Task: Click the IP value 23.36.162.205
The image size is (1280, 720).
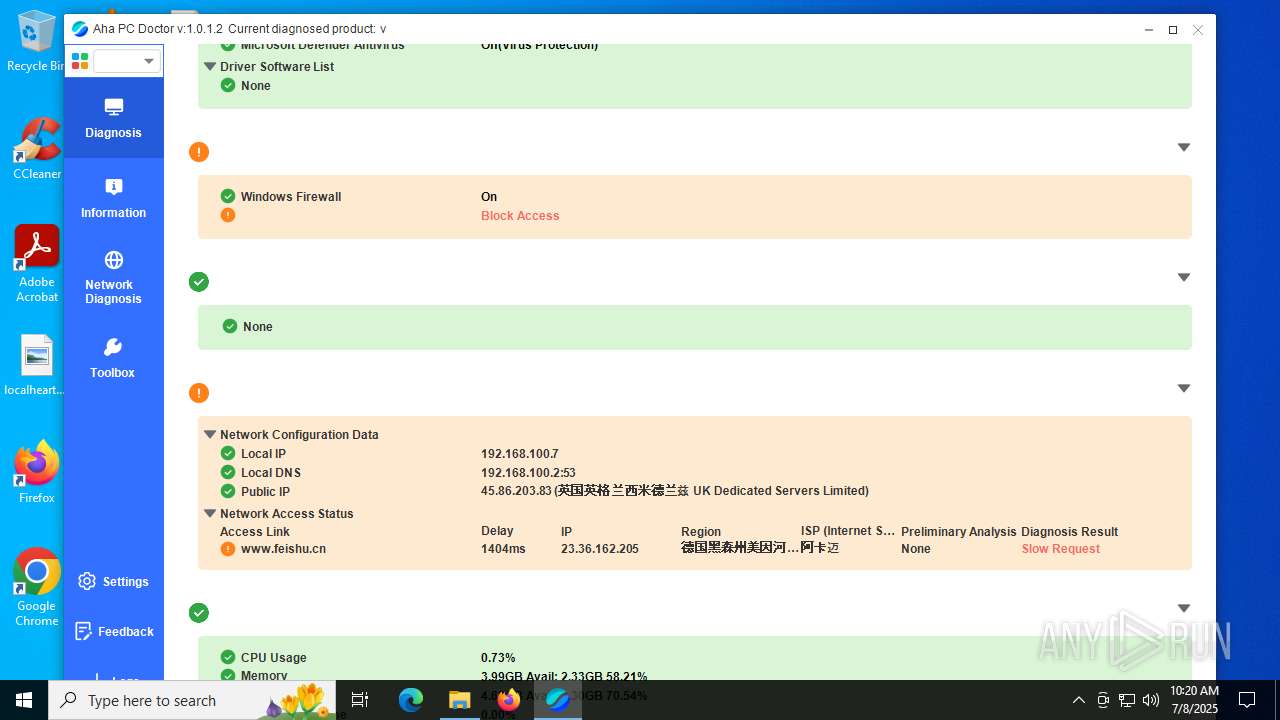Action: pos(600,549)
